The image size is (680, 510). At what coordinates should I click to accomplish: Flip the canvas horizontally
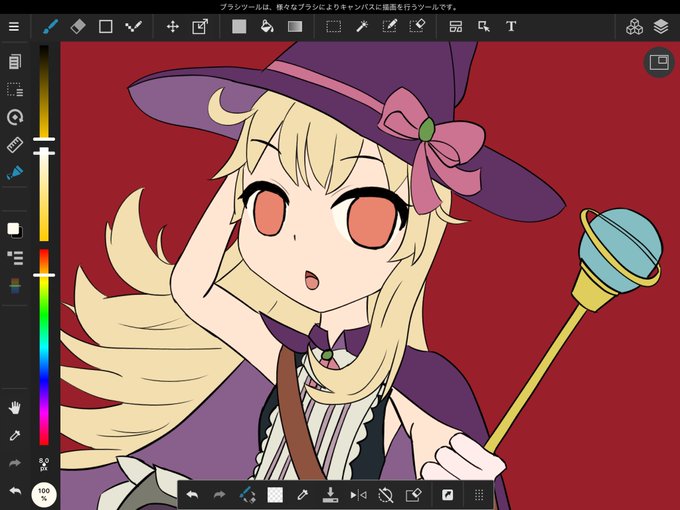(358, 494)
